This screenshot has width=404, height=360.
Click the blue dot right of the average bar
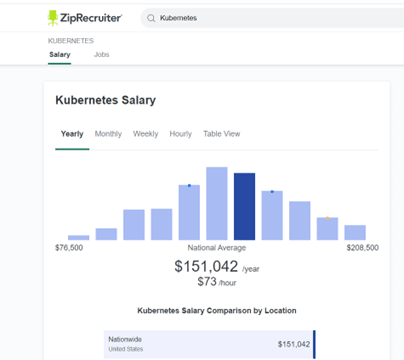pyautogui.click(x=272, y=192)
